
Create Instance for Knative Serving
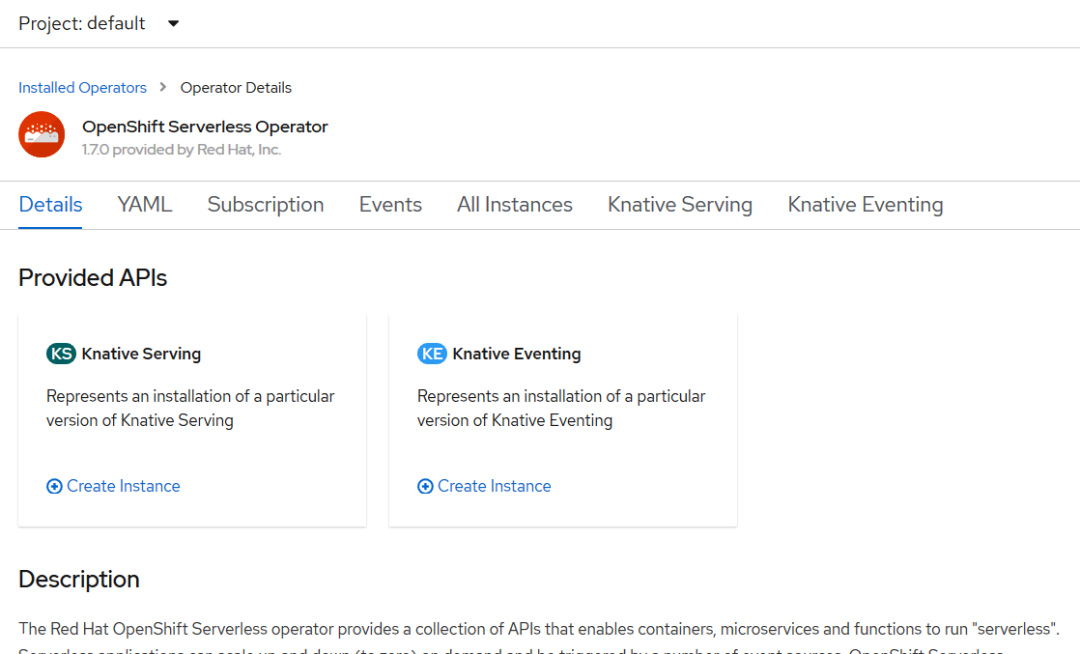(x=114, y=486)
